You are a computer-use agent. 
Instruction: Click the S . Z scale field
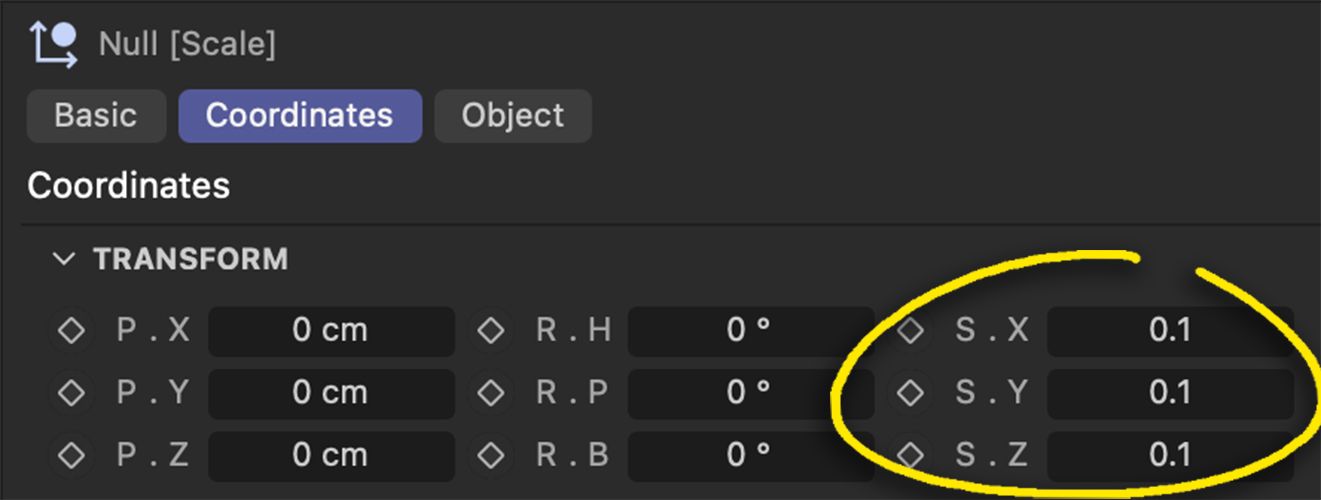click(x=1170, y=455)
